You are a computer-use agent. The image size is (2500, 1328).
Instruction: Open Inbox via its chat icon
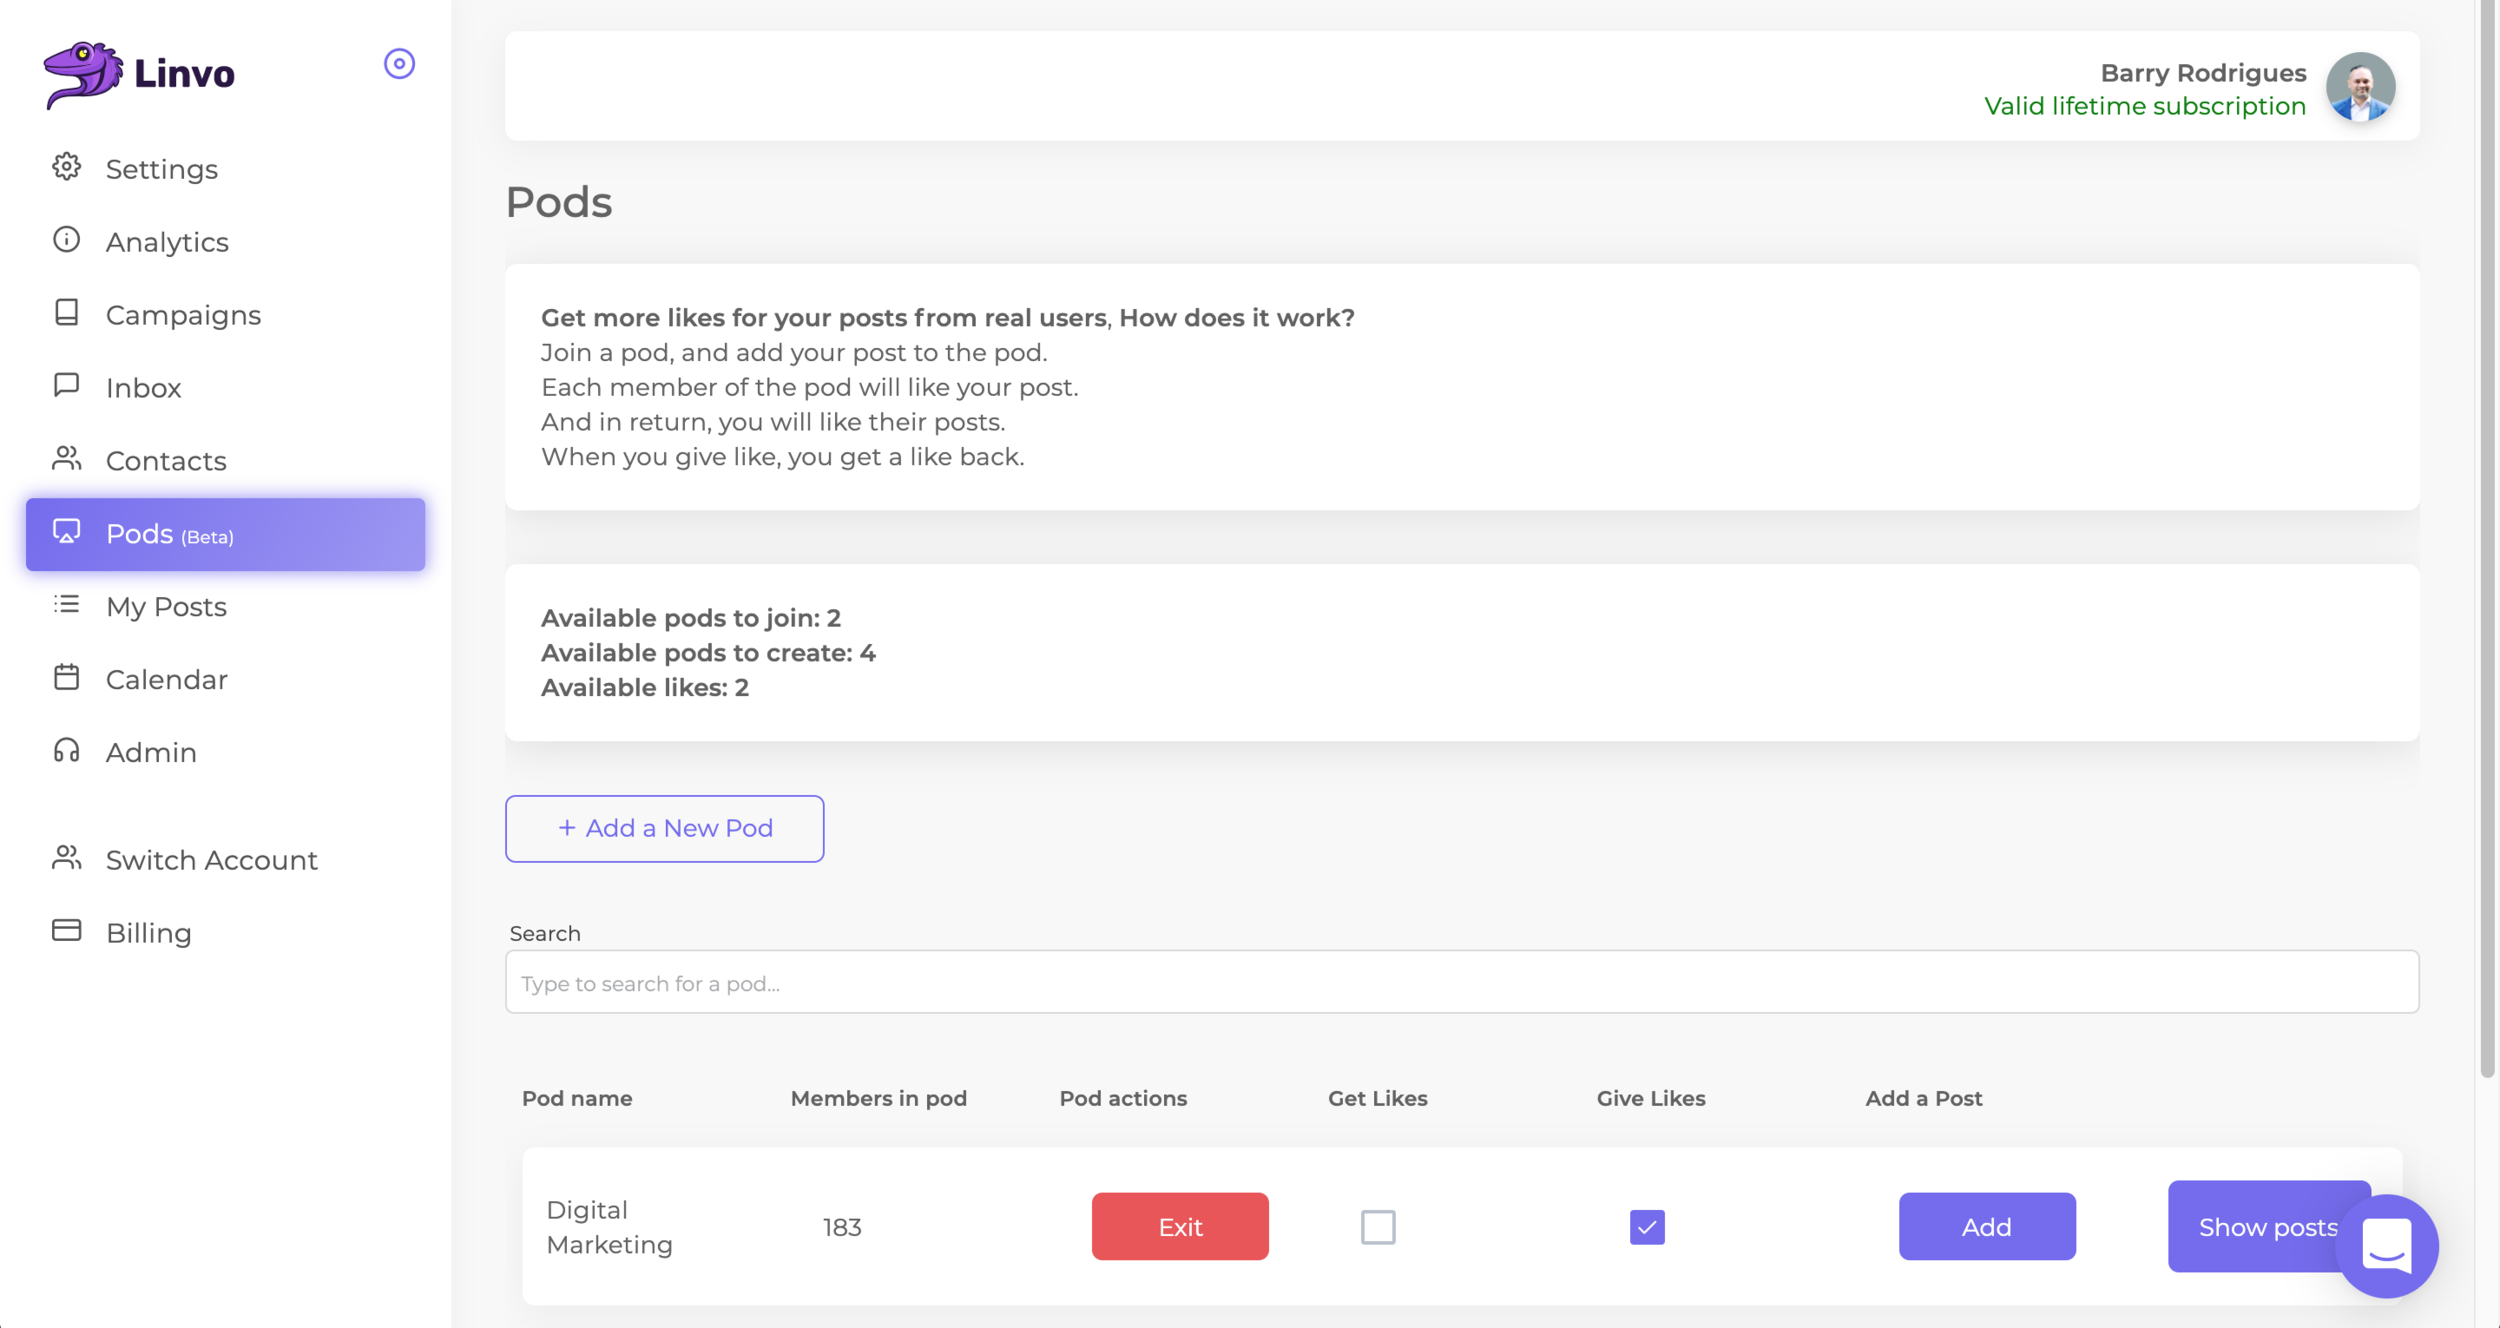66,386
